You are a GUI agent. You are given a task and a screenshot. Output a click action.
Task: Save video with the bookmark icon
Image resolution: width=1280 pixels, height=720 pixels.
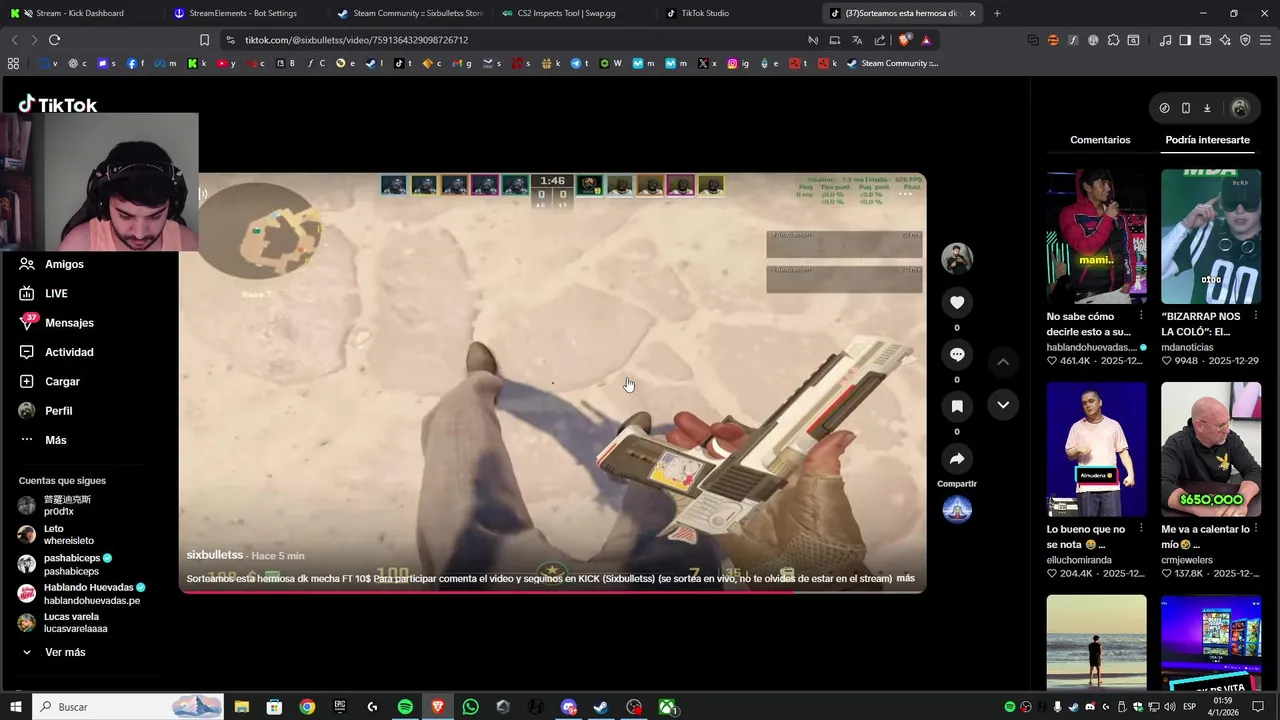[x=957, y=407]
